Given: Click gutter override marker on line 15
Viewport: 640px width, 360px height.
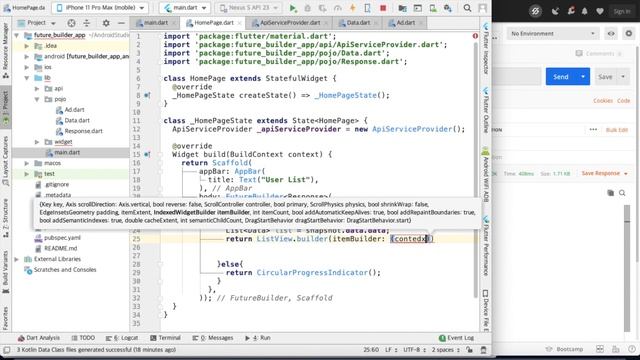Looking at the screenshot, I should pos(147,154).
